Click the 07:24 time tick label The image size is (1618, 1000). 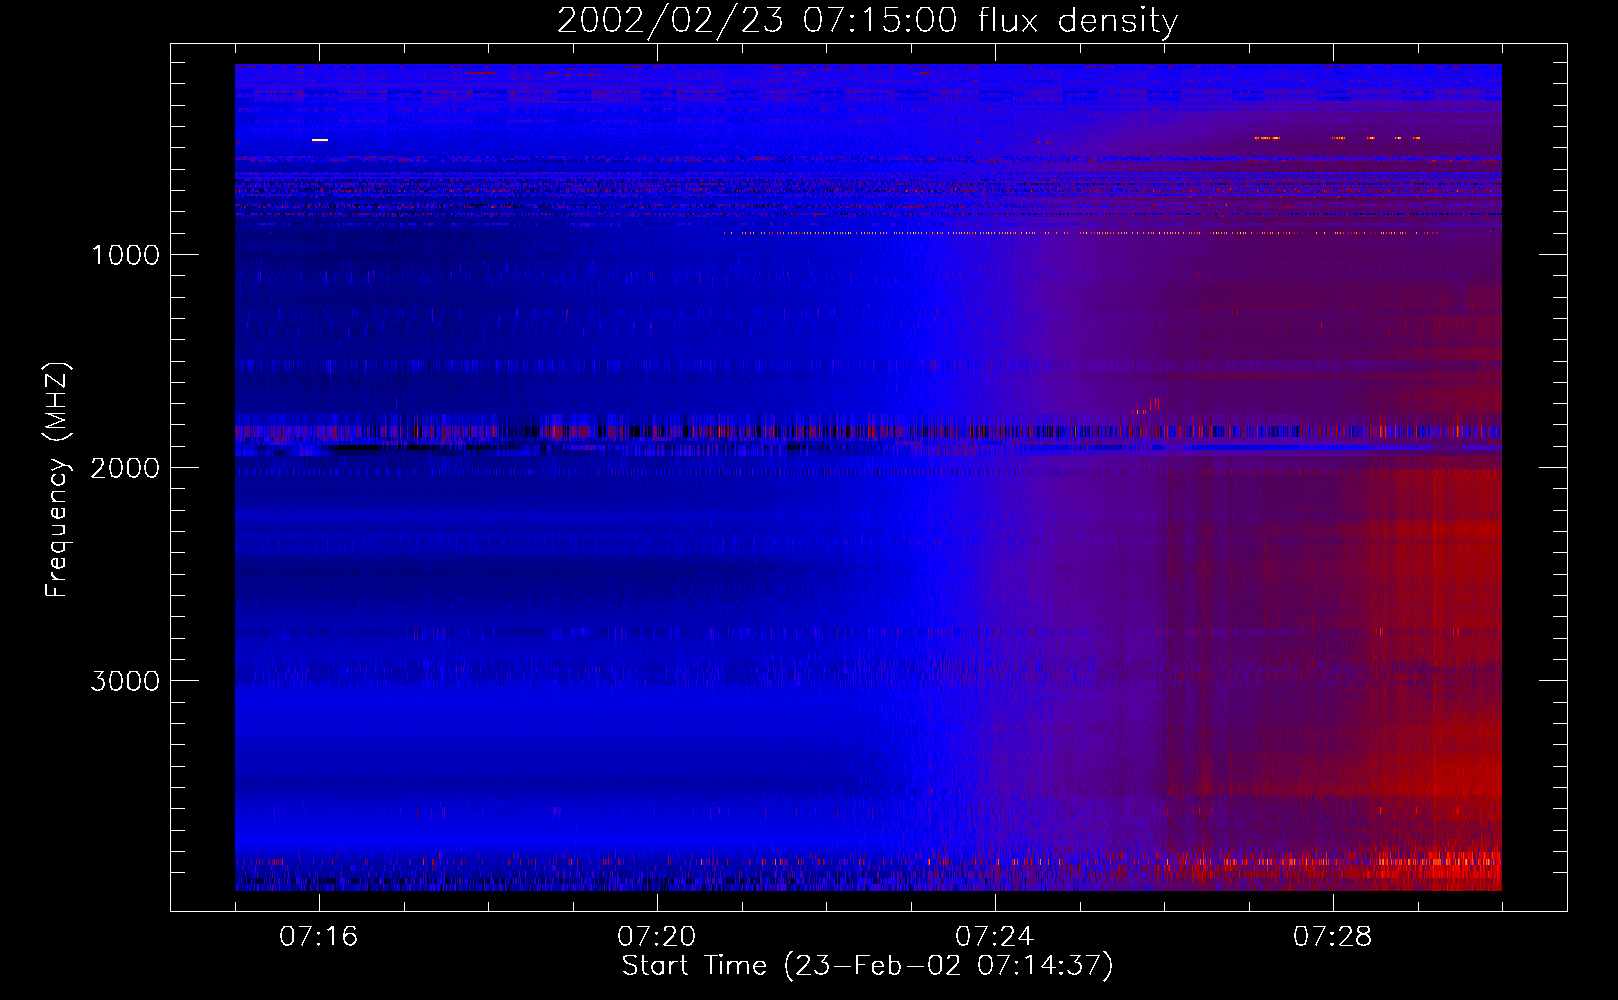point(995,936)
